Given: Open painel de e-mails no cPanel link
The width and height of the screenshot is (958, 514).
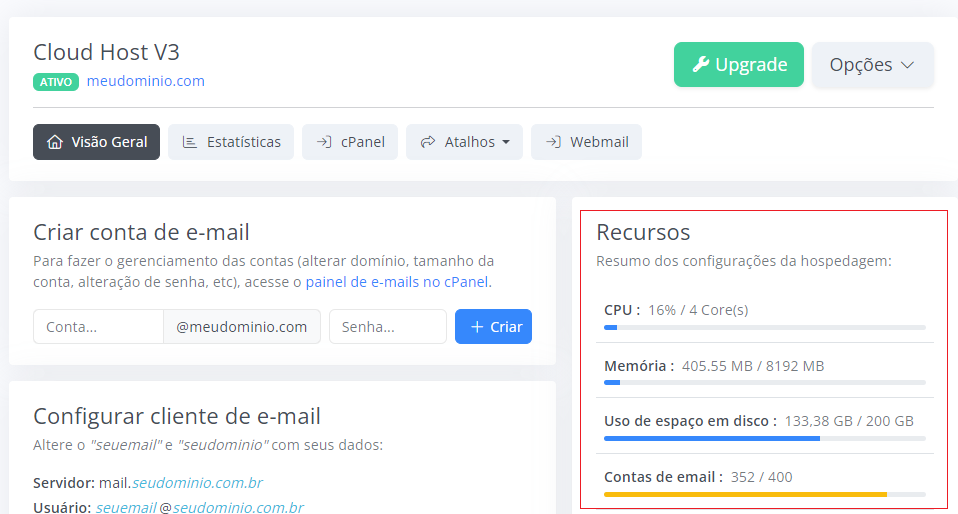Looking at the screenshot, I should pyautogui.click(x=397, y=282).
